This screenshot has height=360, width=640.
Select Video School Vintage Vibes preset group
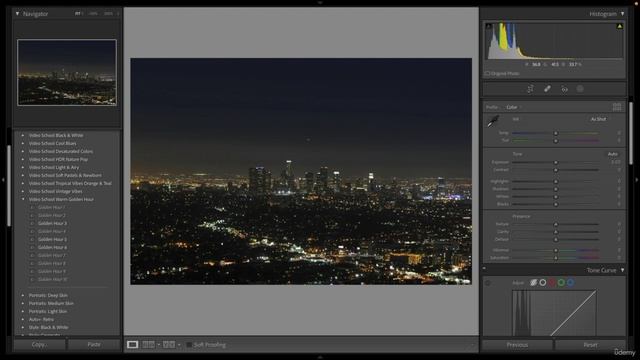(55, 191)
